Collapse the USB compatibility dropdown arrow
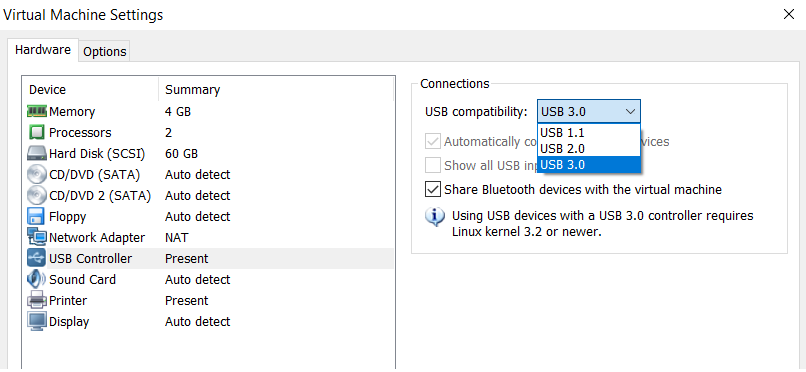 [x=630, y=112]
